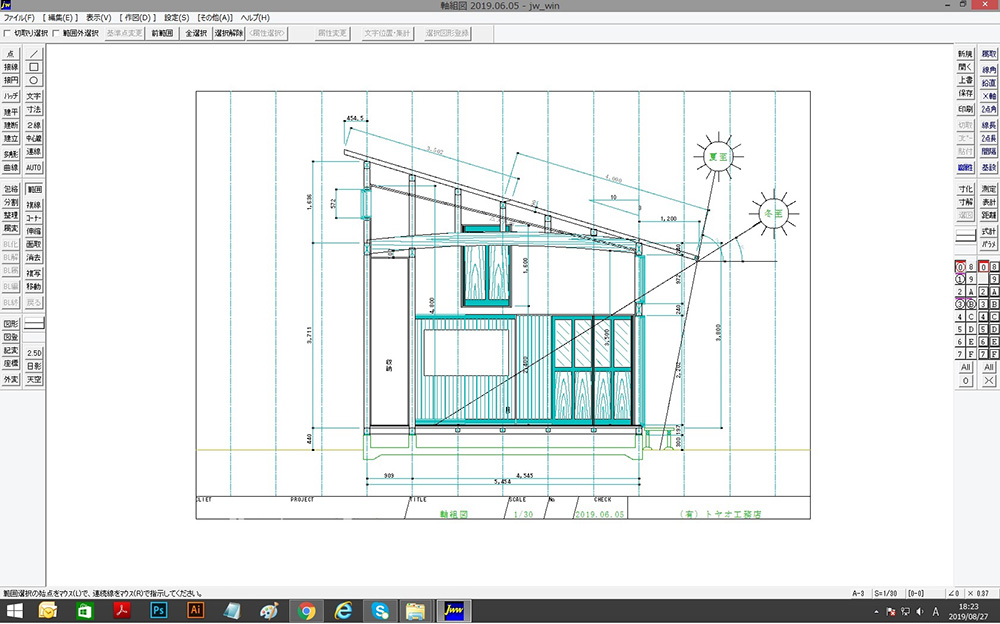Open the ファイル(F) menu
The image size is (1000, 624).
tap(18, 18)
